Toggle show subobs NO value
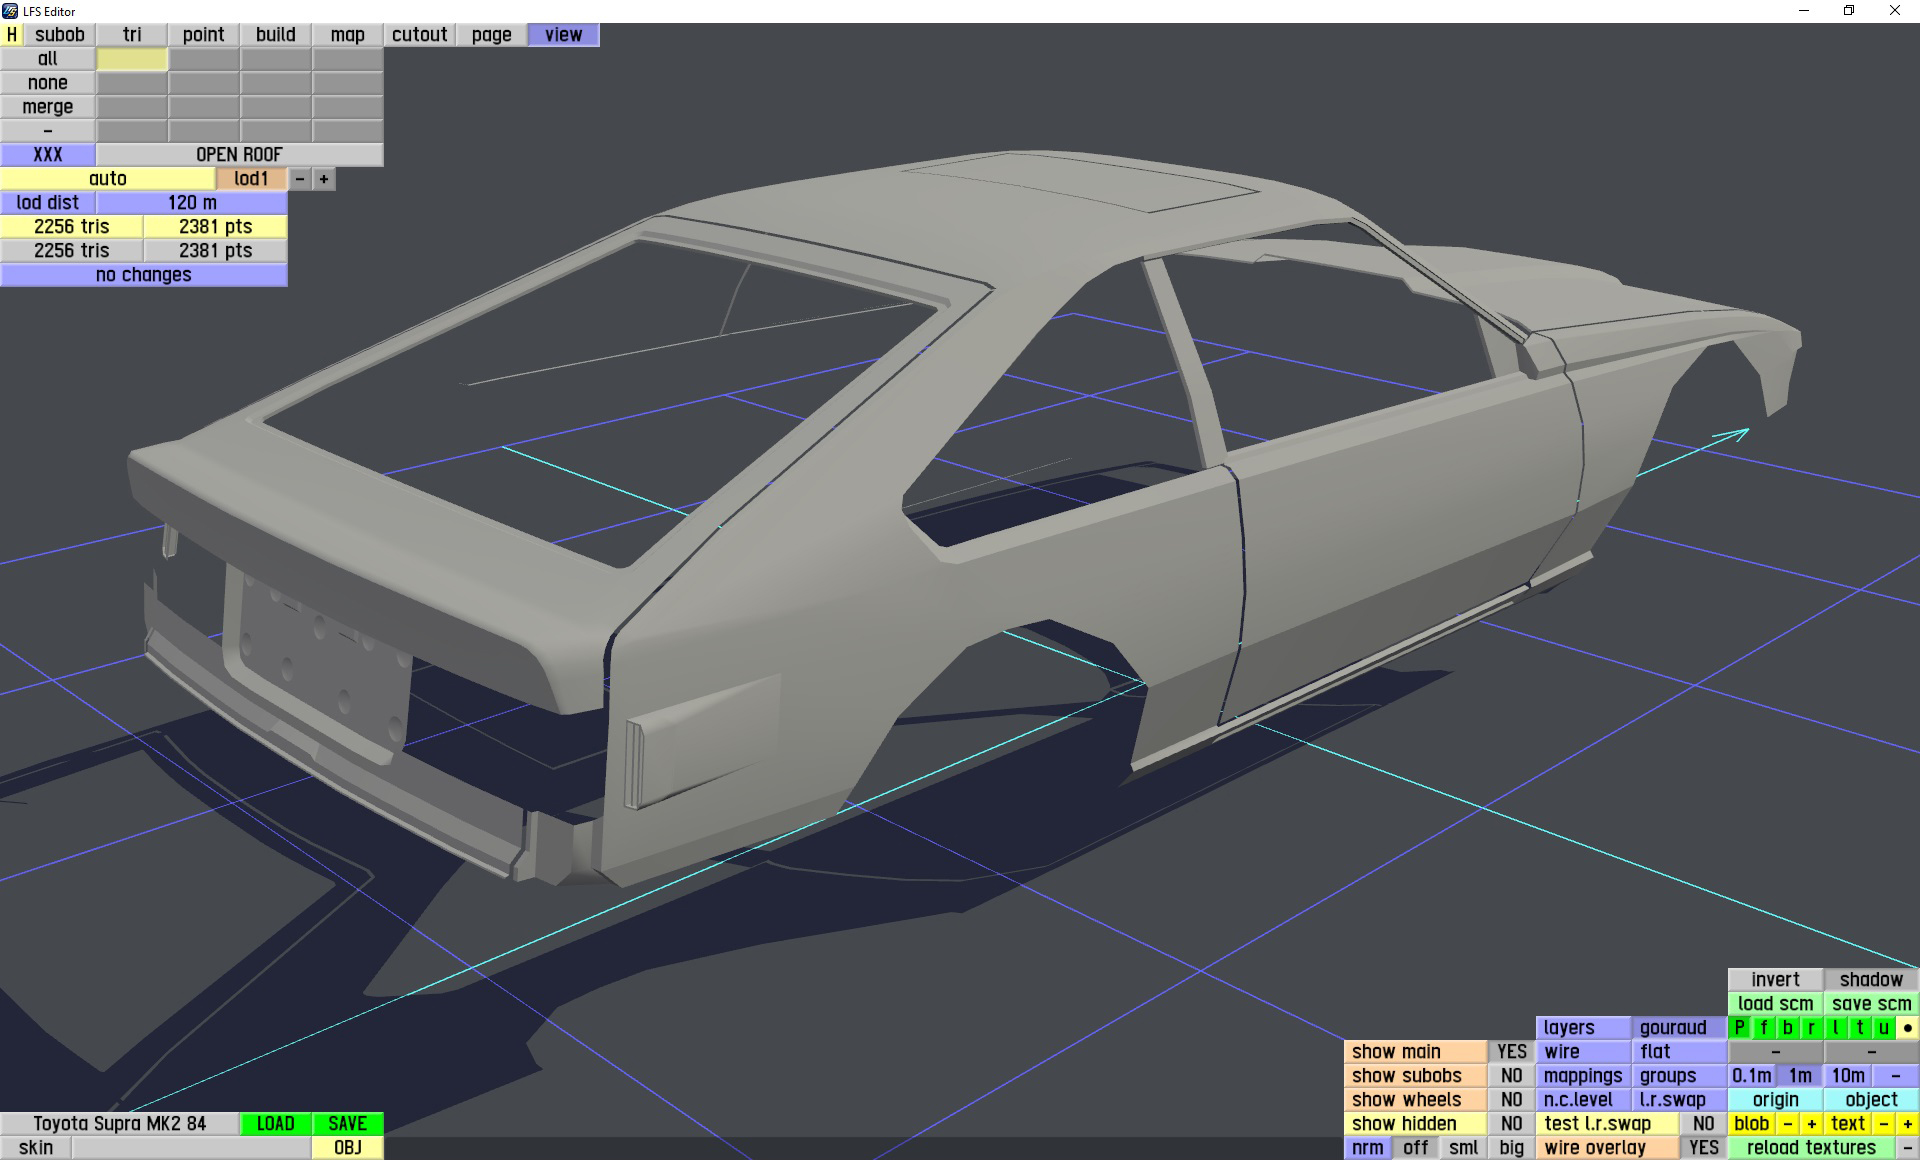1920x1160 pixels. 1511,1075
